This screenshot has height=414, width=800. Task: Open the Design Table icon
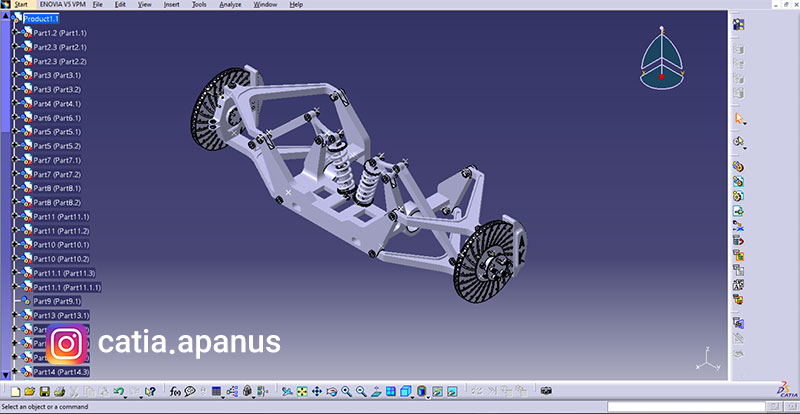[x=216, y=392]
